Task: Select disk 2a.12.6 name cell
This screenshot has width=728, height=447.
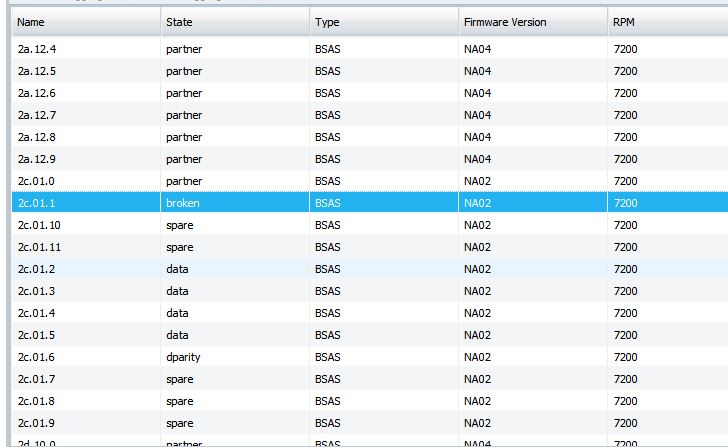Action: tap(86, 93)
